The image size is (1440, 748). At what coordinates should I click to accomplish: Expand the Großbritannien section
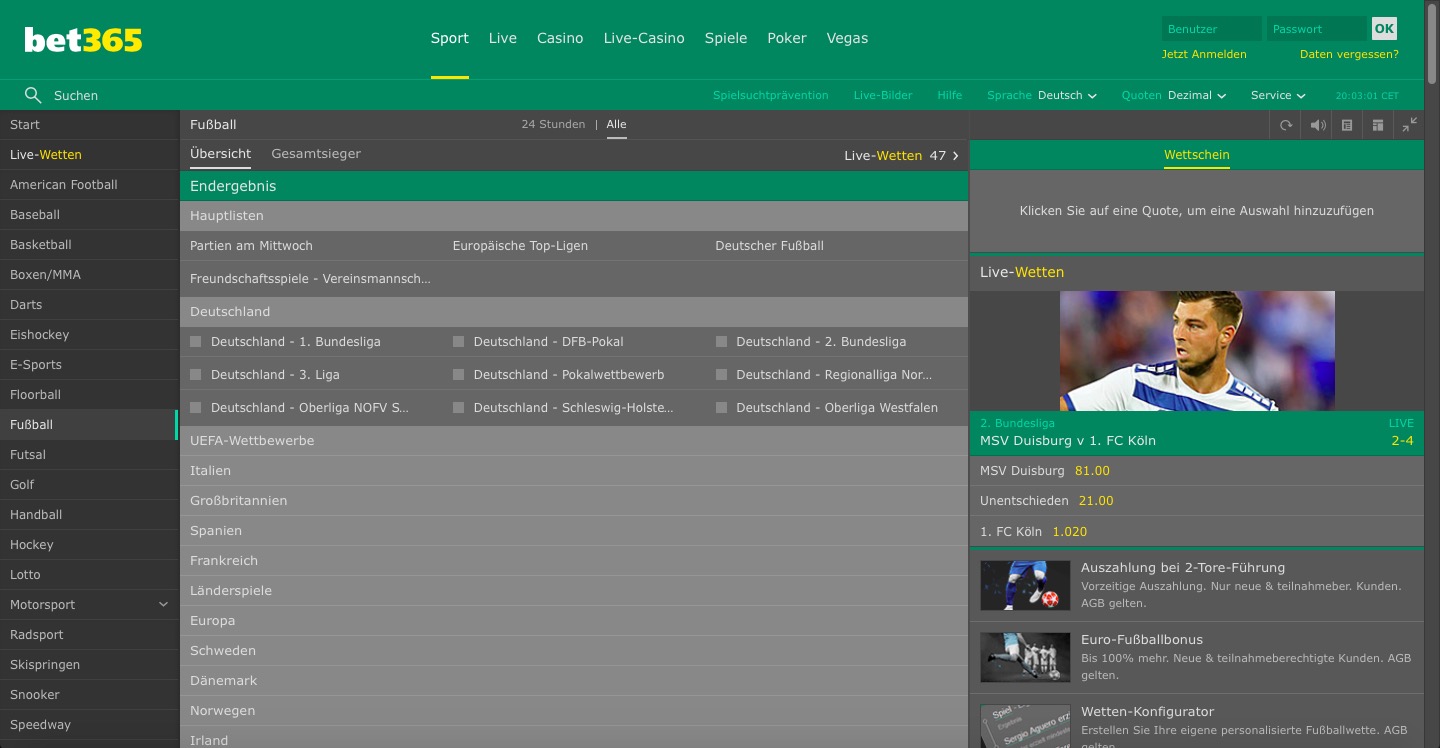pyautogui.click(x=574, y=501)
